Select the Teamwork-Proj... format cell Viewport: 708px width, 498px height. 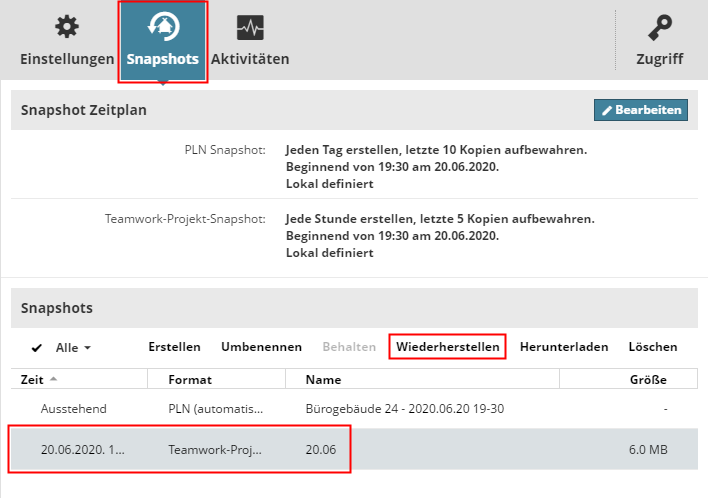[215, 450]
